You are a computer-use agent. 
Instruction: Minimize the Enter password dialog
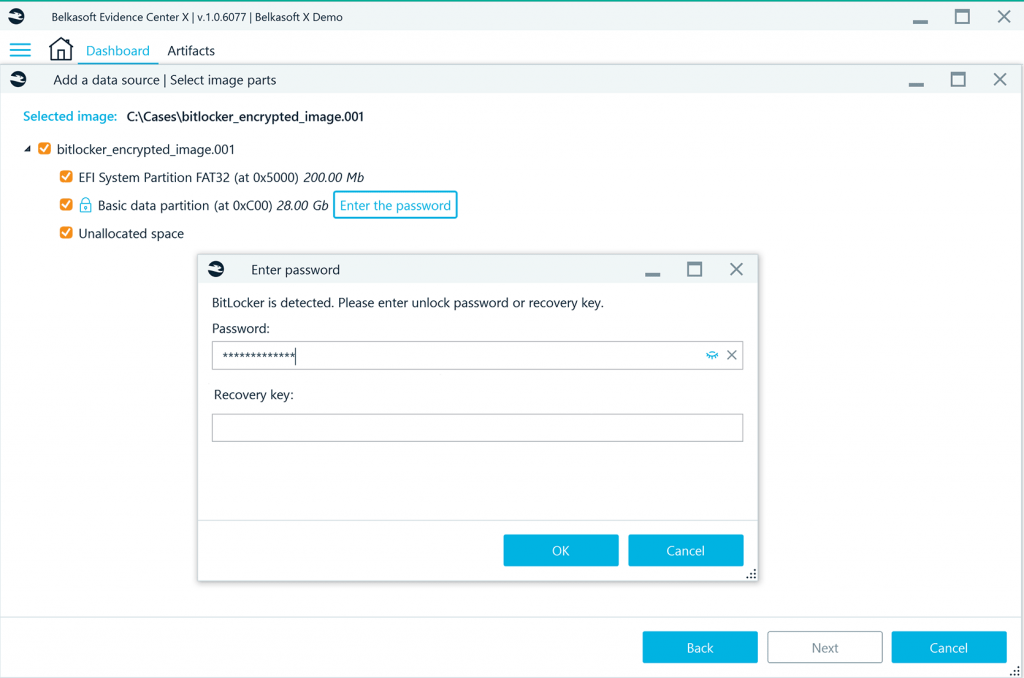point(652,274)
